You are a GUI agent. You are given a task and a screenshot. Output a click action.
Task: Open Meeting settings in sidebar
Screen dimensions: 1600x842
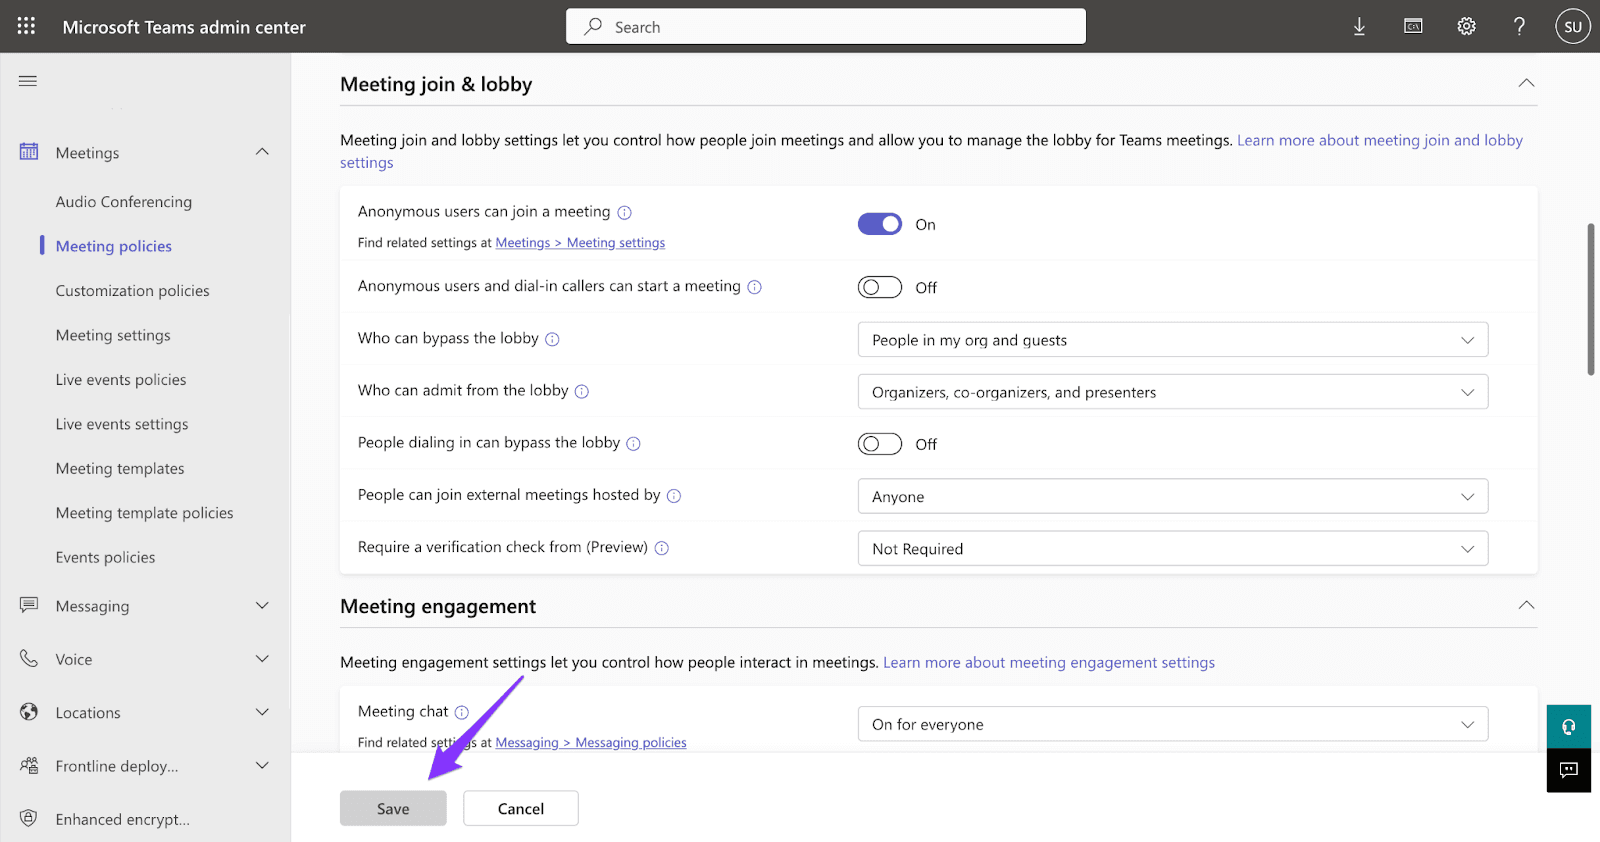[x=113, y=335]
